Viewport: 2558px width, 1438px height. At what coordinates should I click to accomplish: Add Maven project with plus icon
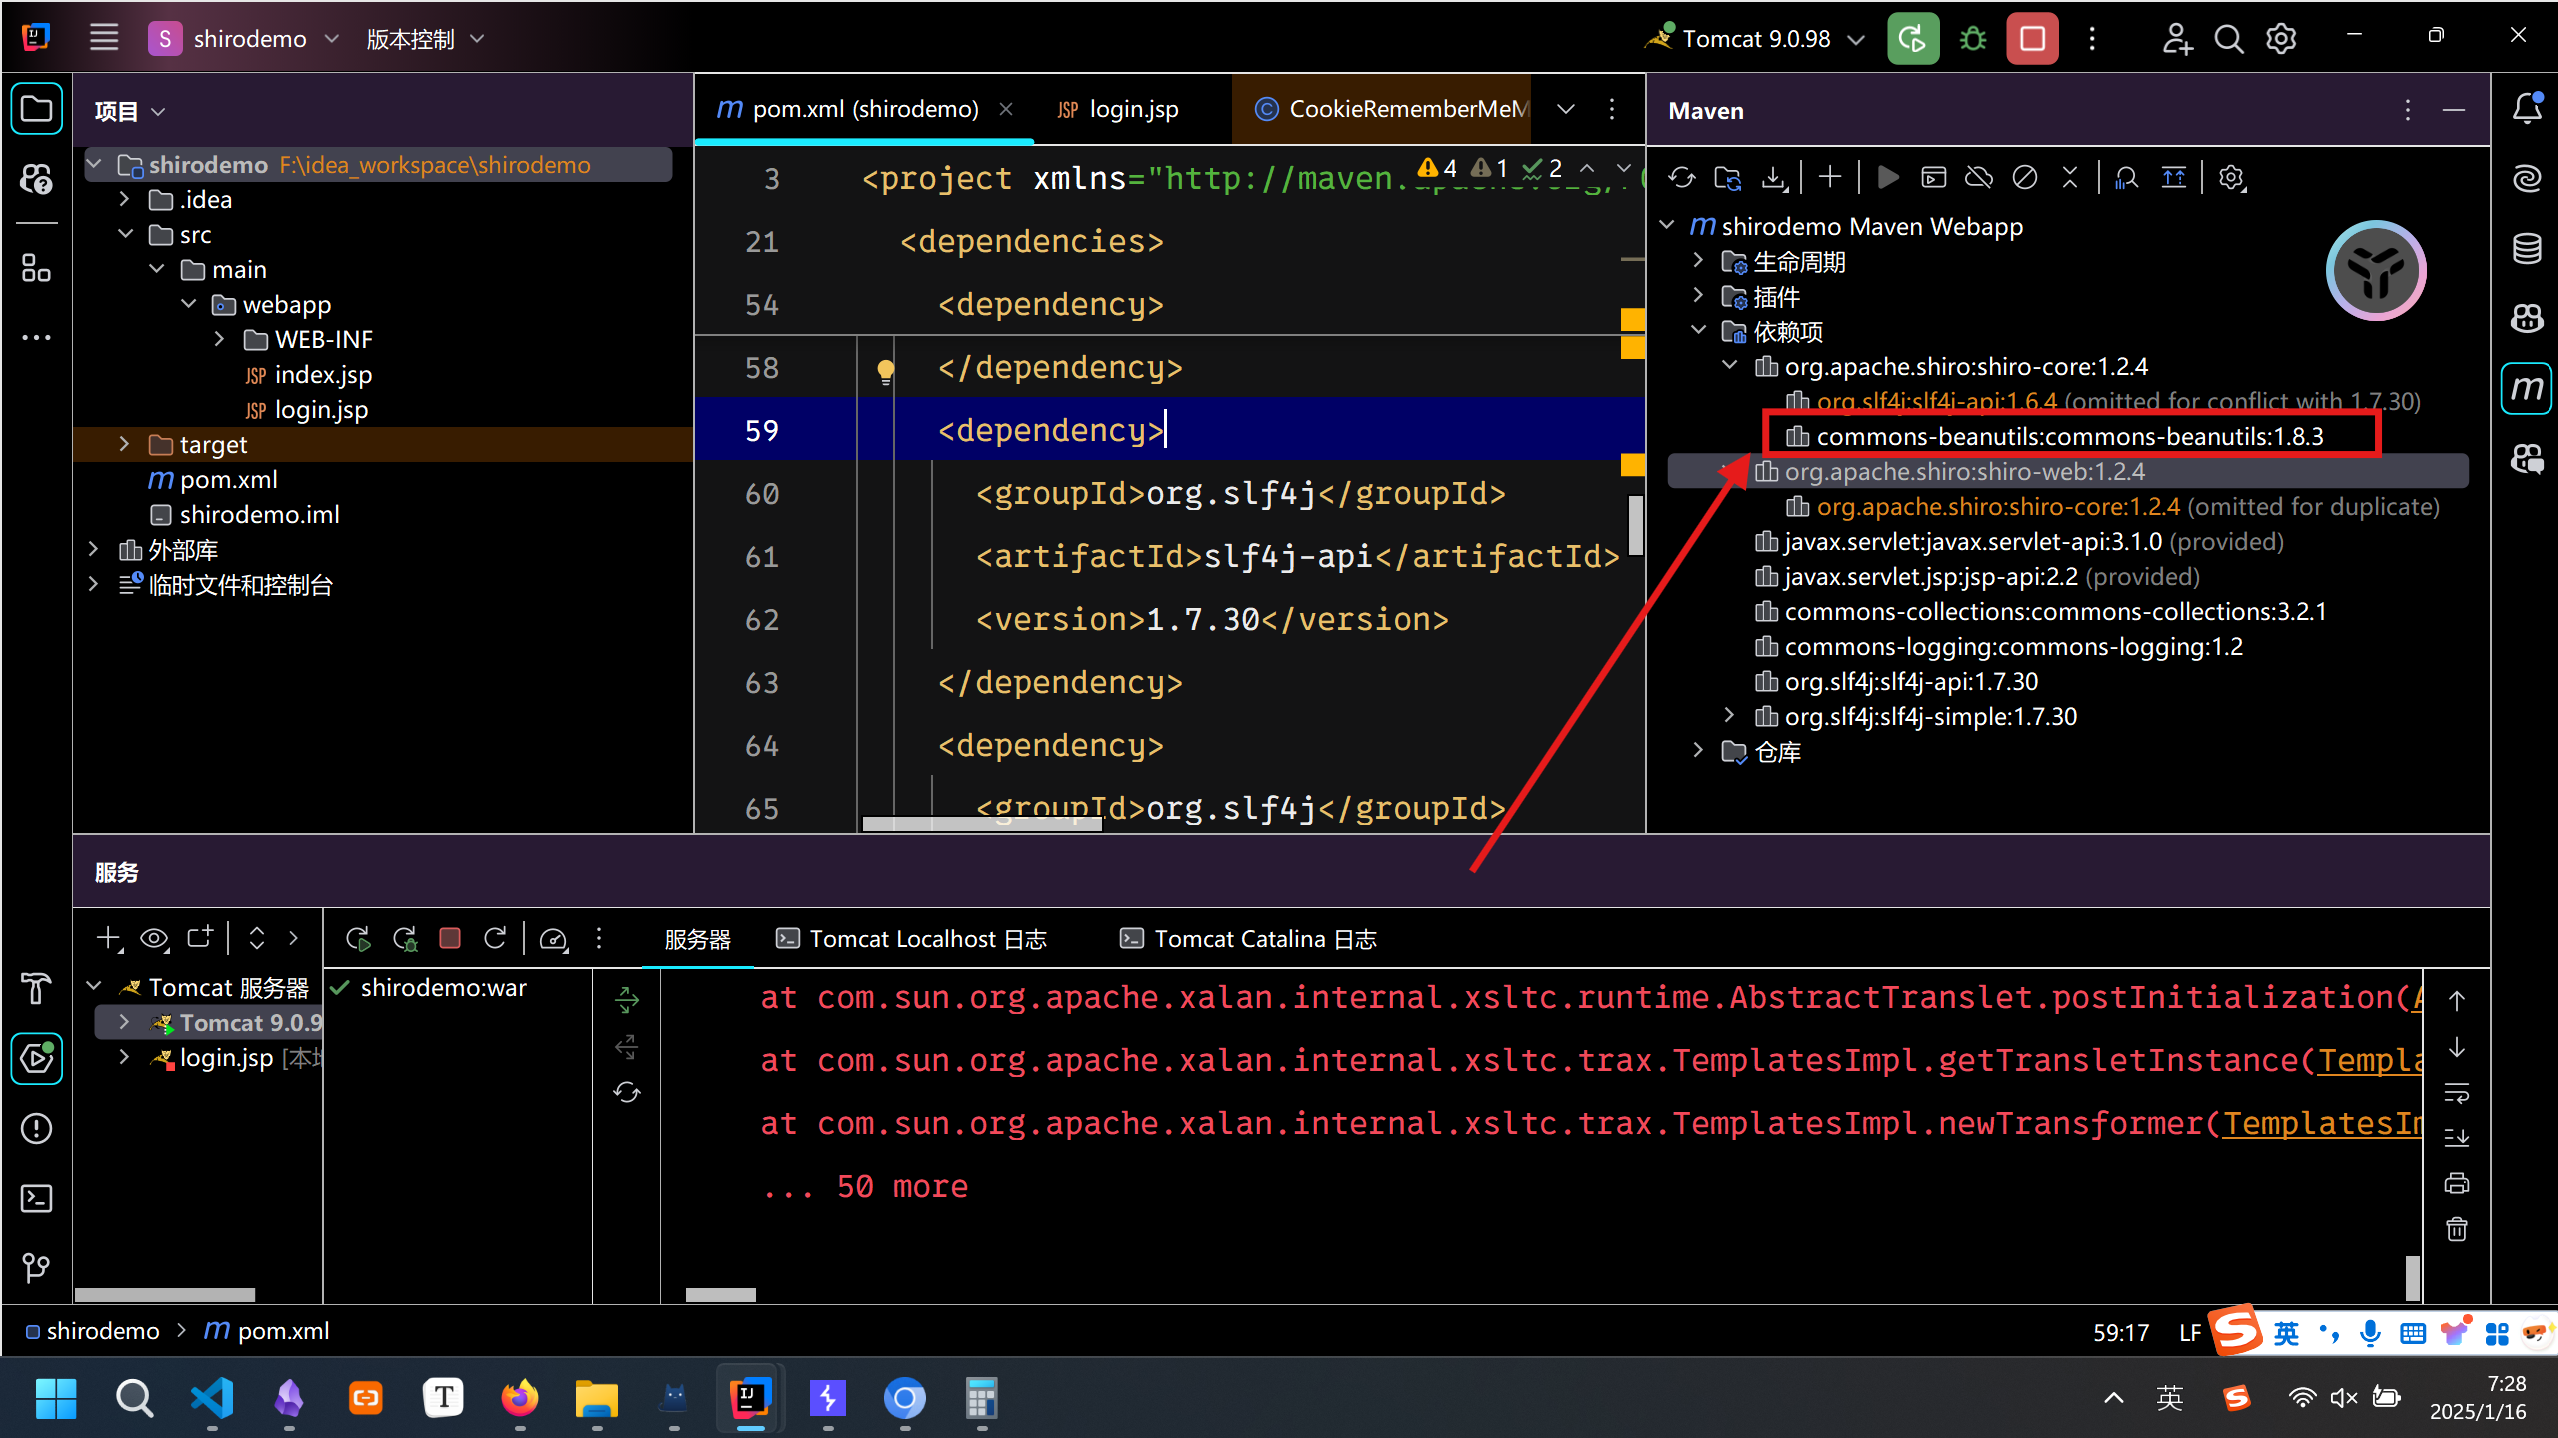(x=1830, y=177)
